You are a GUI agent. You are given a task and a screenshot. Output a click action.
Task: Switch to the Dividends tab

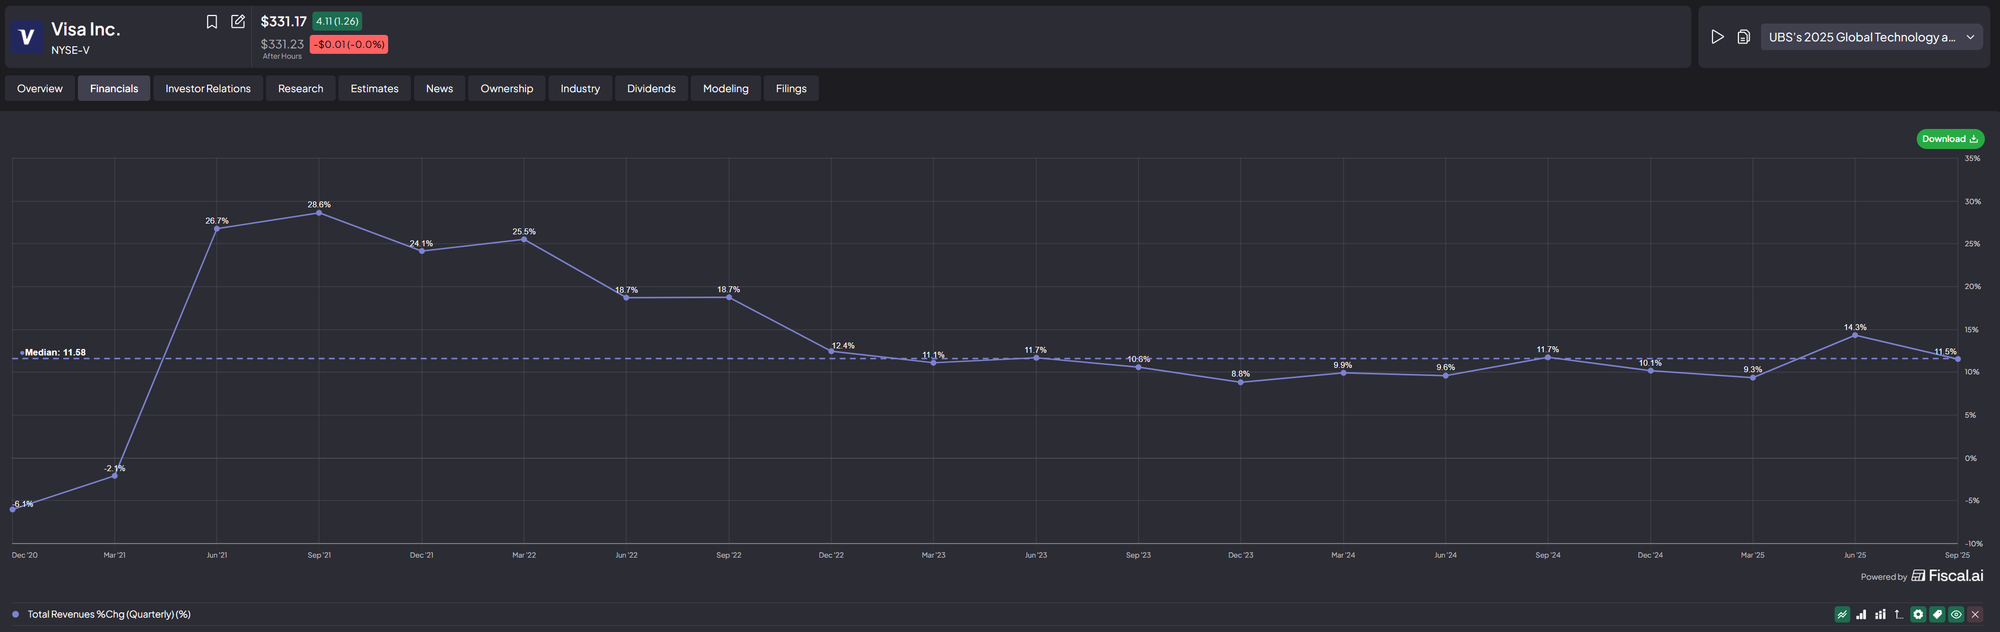(651, 89)
